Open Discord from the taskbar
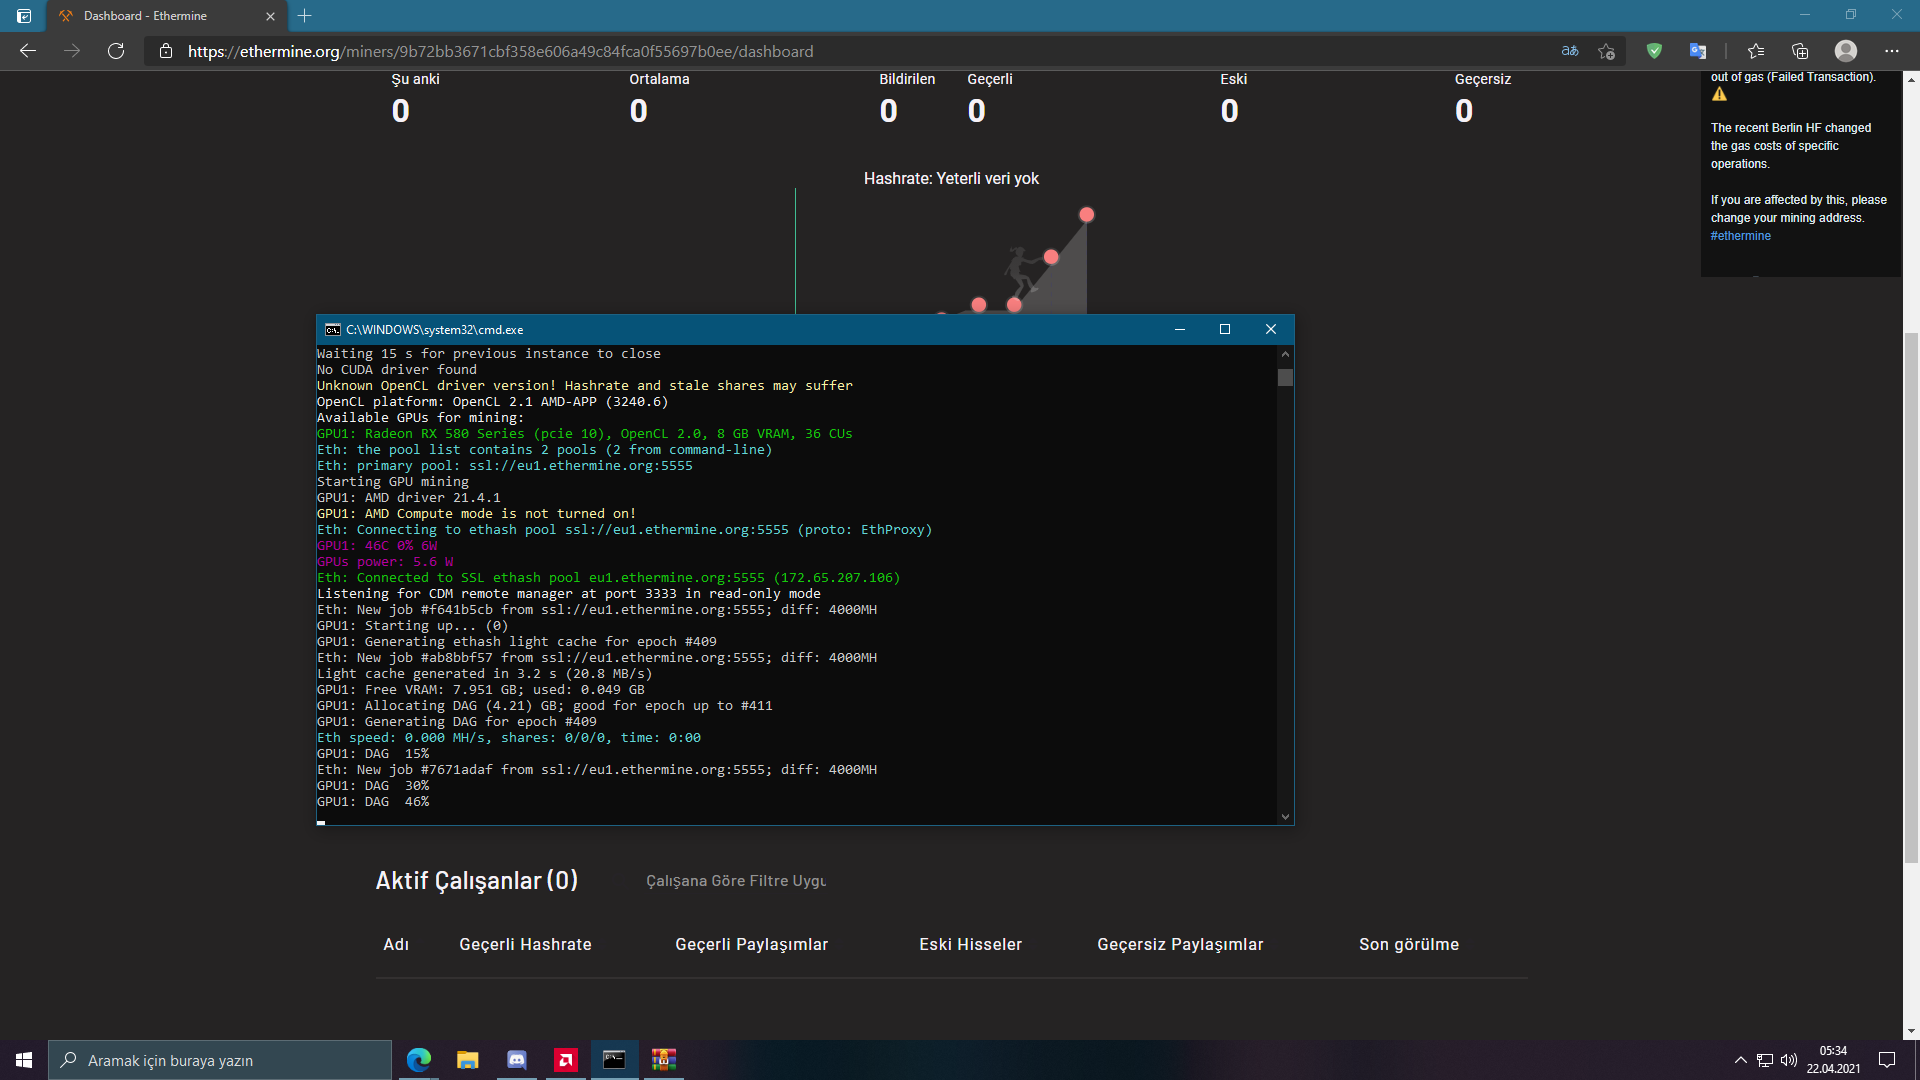Image resolution: width=1920 pixels, height=1080 pixels. pyautogui.click(x=517, y=1060)
